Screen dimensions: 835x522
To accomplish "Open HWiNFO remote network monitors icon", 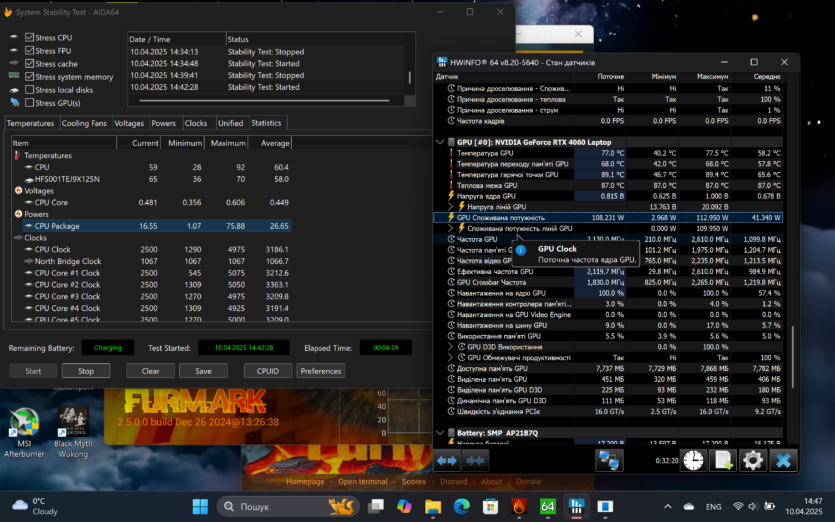I will point(609,460).
